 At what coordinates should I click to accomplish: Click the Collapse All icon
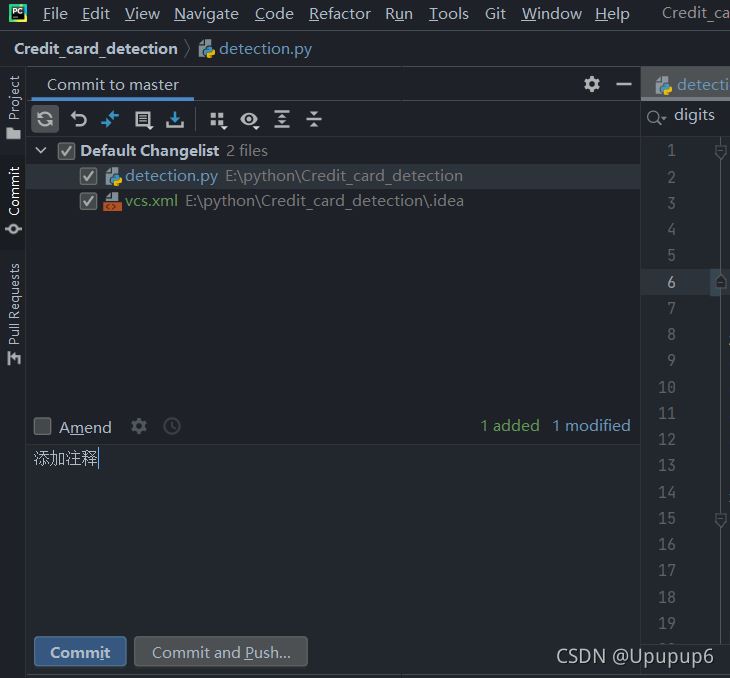tap(314, 120)
